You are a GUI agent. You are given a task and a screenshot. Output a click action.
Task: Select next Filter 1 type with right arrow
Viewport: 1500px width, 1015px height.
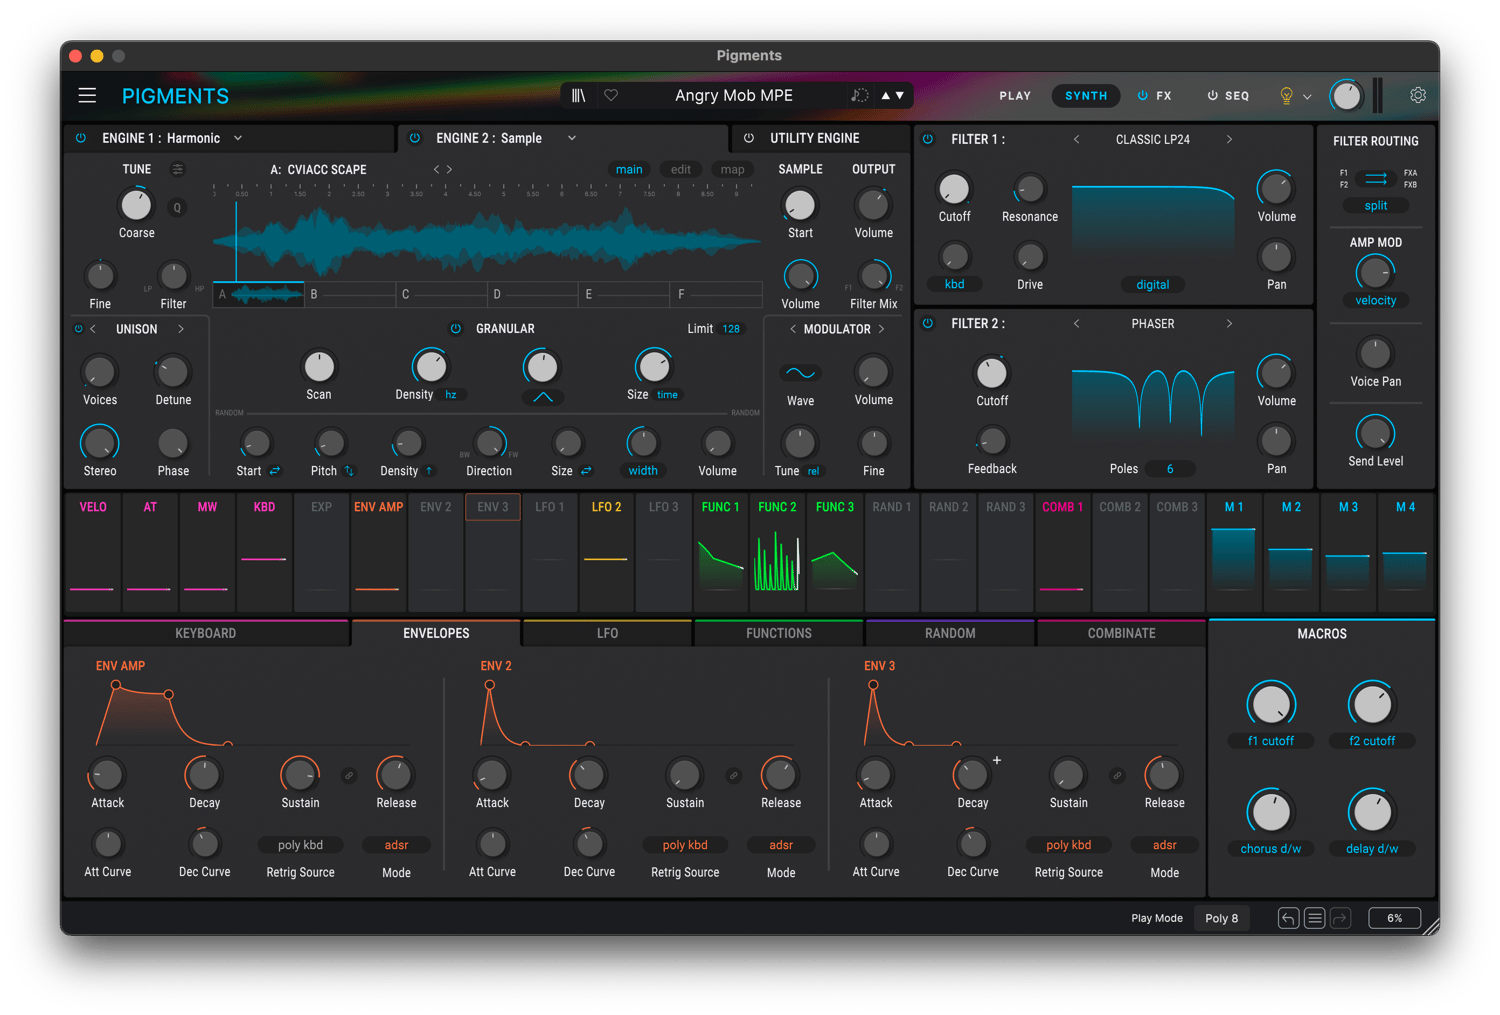click(x=1229, y=140)
